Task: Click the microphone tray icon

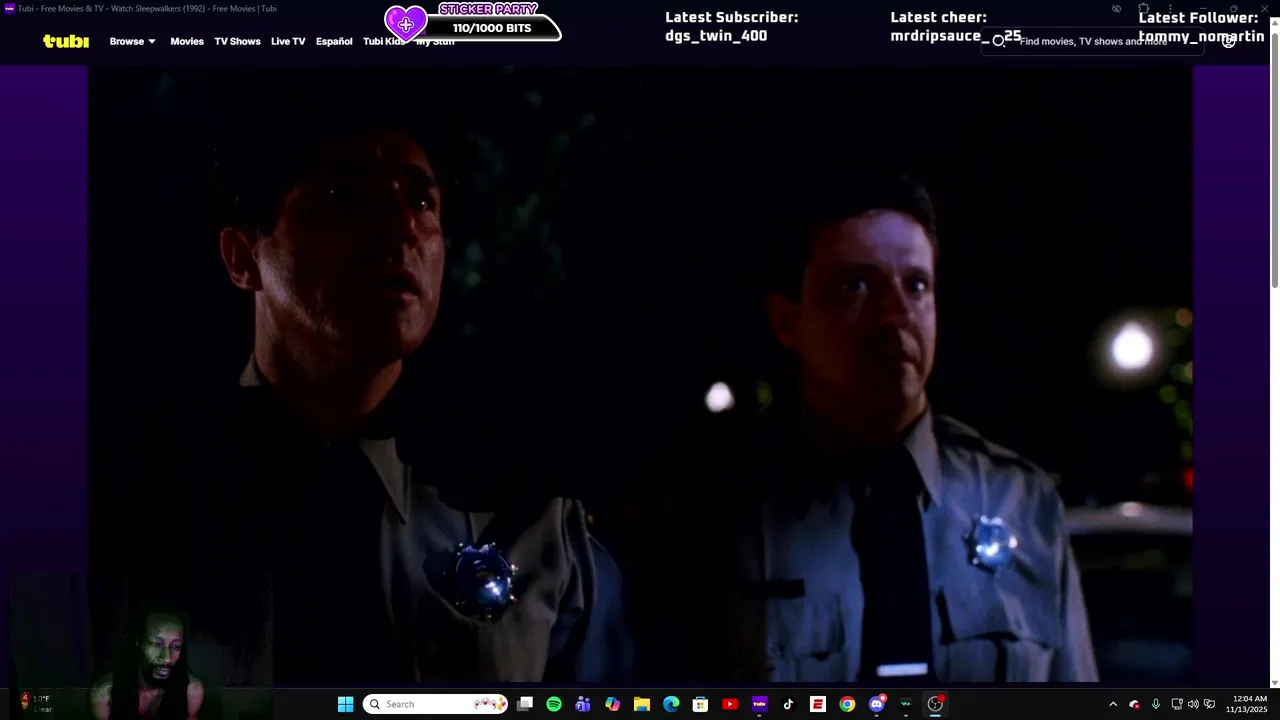Action: pyautogui.click(x=1156, y=704)
